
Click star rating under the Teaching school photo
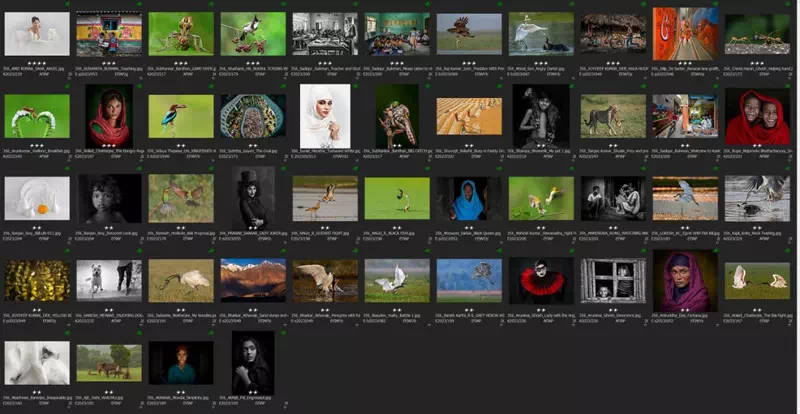tap(109, 62)
